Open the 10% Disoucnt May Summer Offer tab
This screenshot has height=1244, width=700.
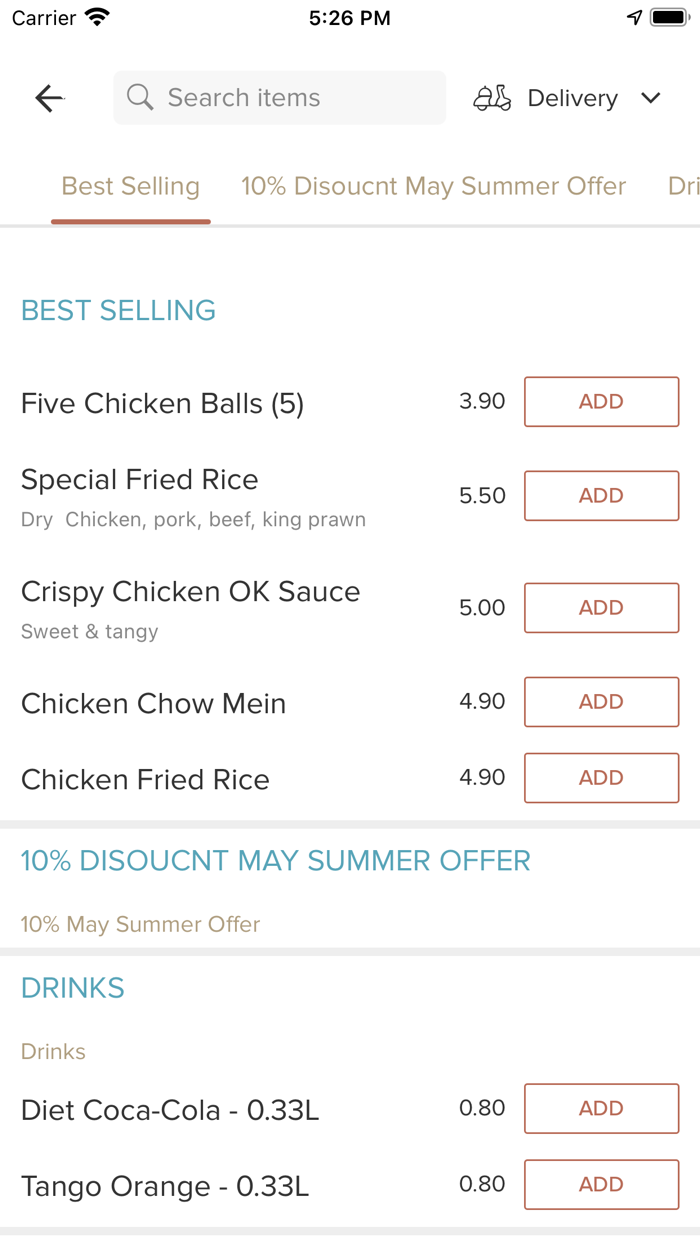pos(433,186)
